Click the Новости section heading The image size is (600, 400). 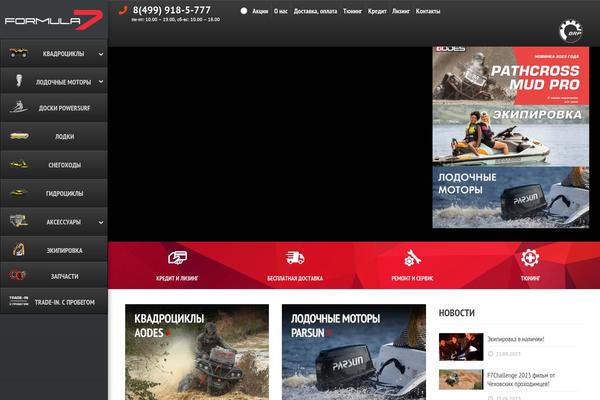pyautogui.click(x=457, y=313)
